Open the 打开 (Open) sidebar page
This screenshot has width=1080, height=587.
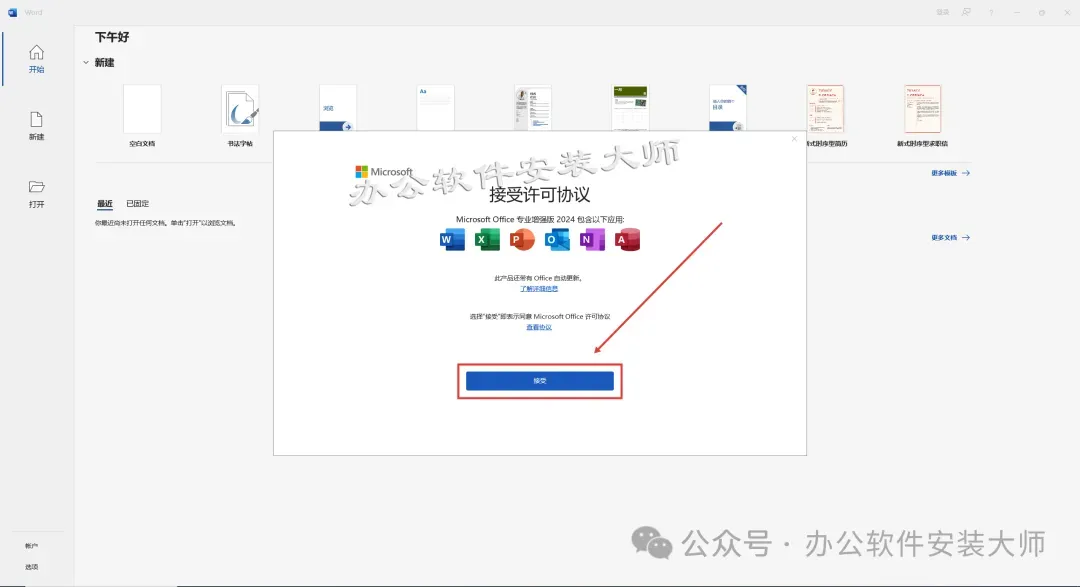tap(37, 194)
